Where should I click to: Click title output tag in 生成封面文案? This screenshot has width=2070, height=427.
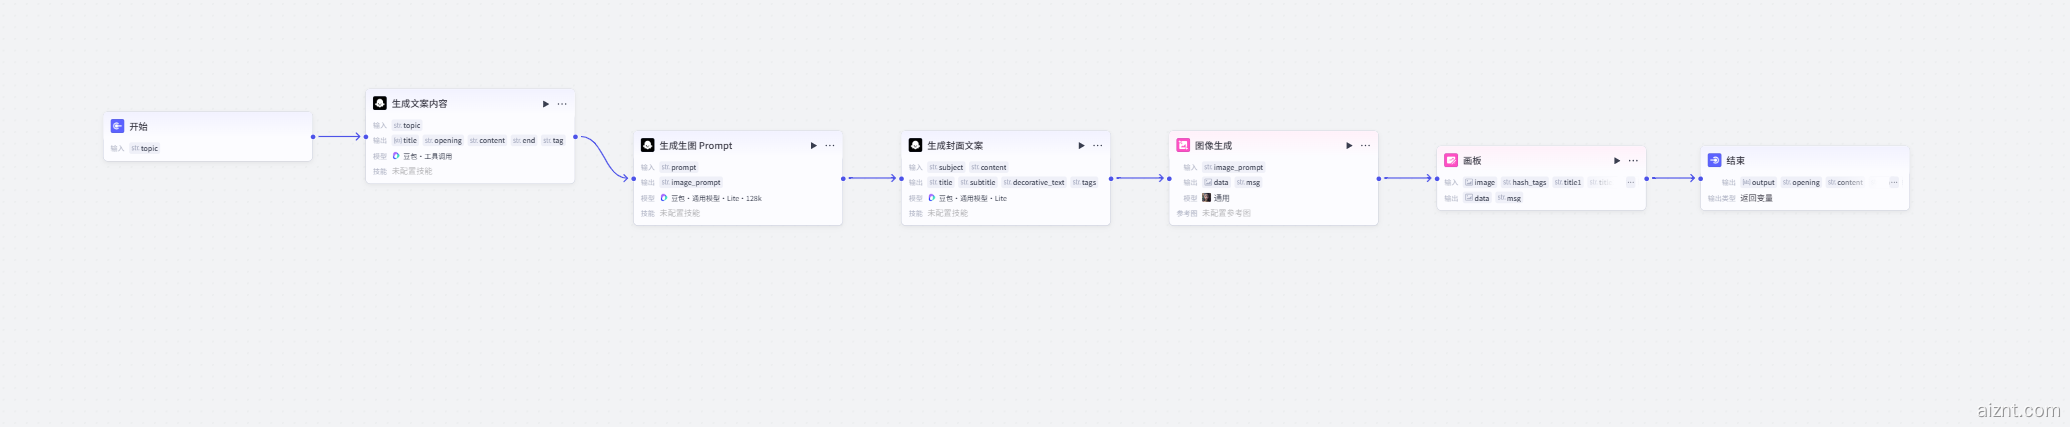(x=940, y=183)
